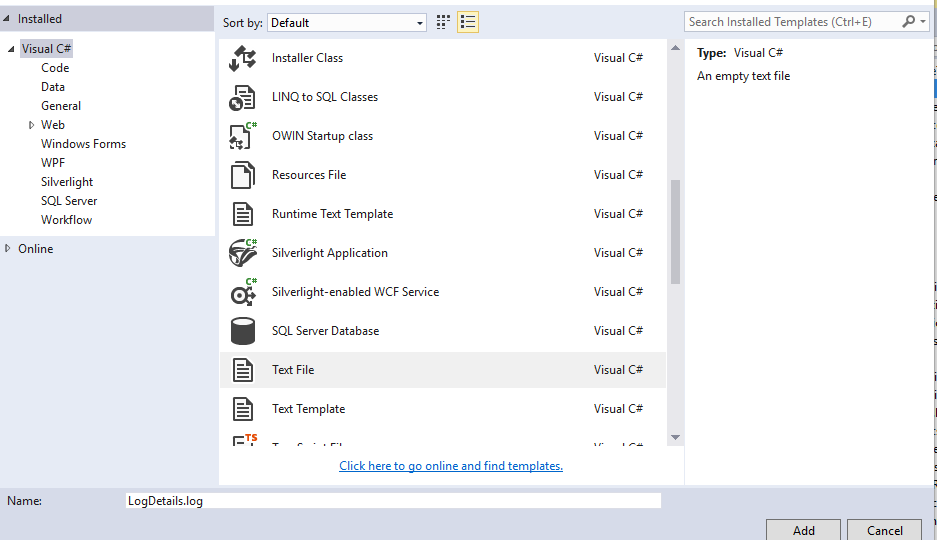Click the SQL Server Database cylinder icon
This screenshot has height=540, width=937.
tap(243, 331)
